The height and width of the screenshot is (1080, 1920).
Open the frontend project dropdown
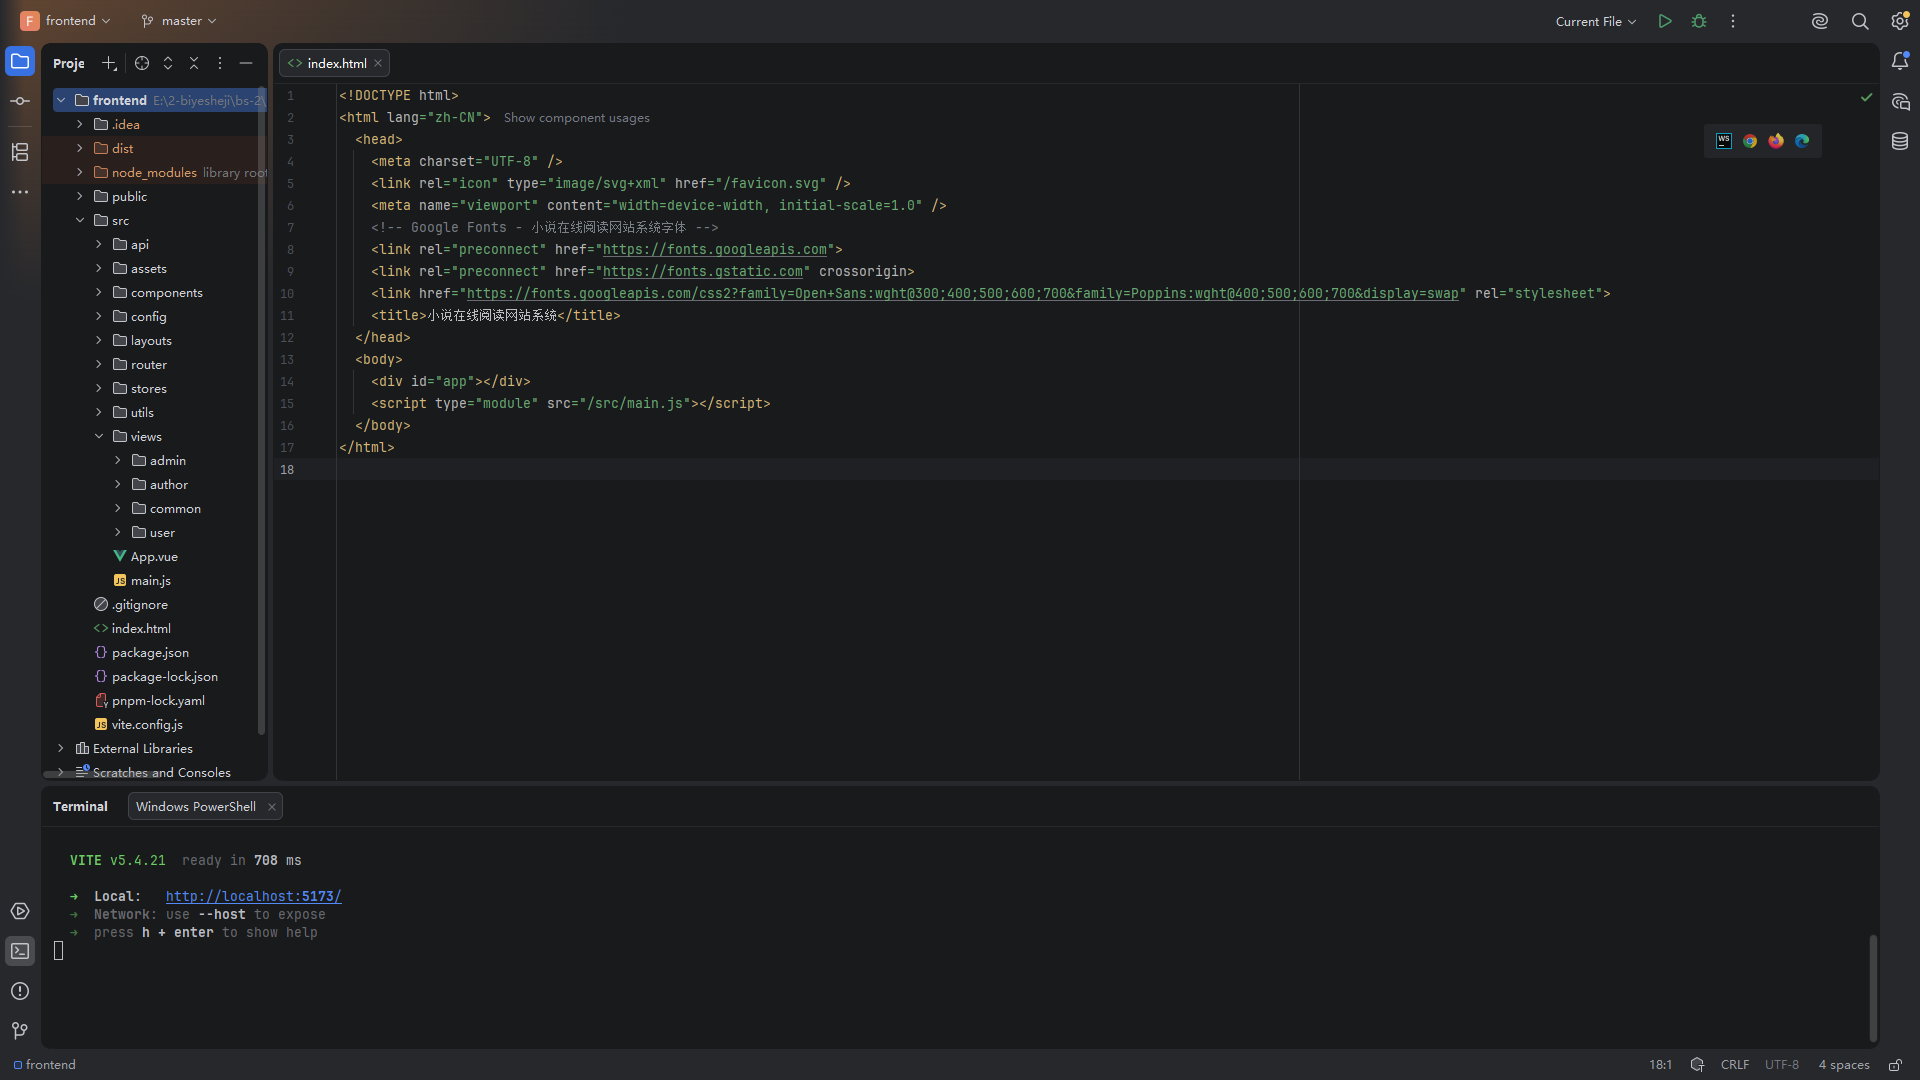point(66,21)
